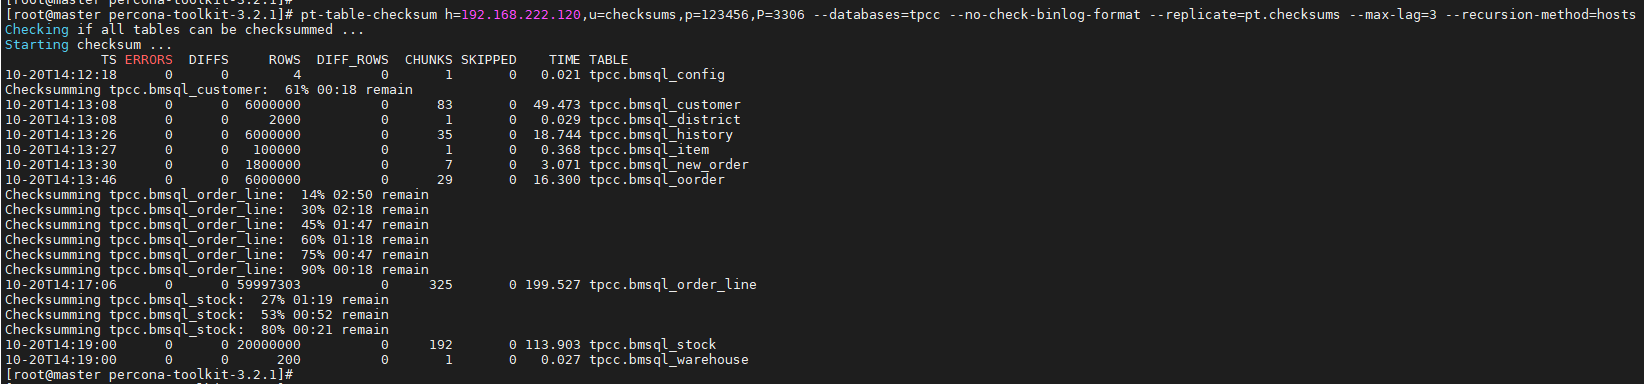
Task: Click the final shell prompt line
Action: tap(149, 375)
